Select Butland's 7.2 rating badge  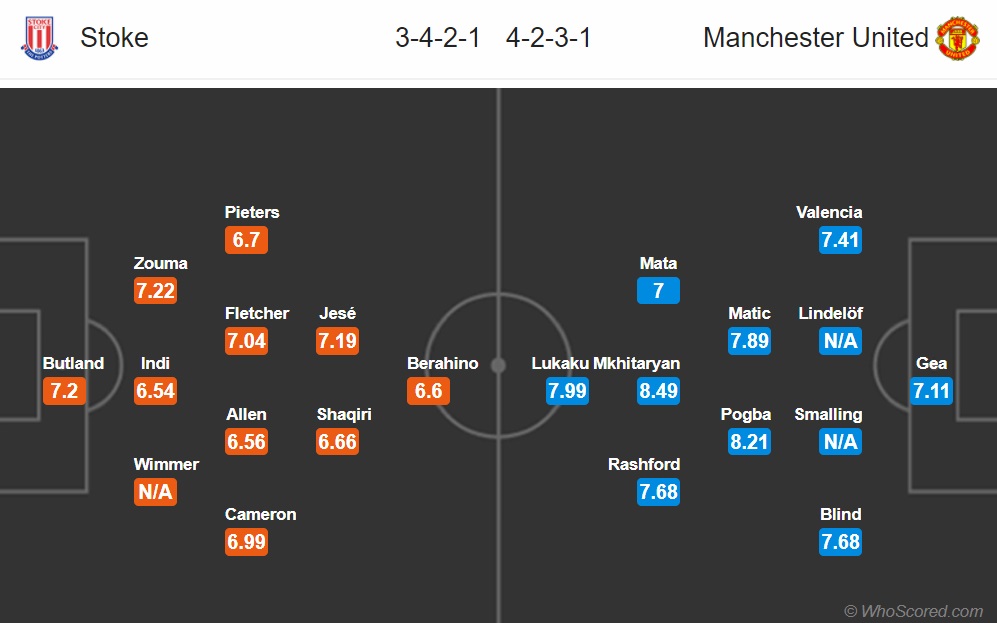(x=64, y=390)
